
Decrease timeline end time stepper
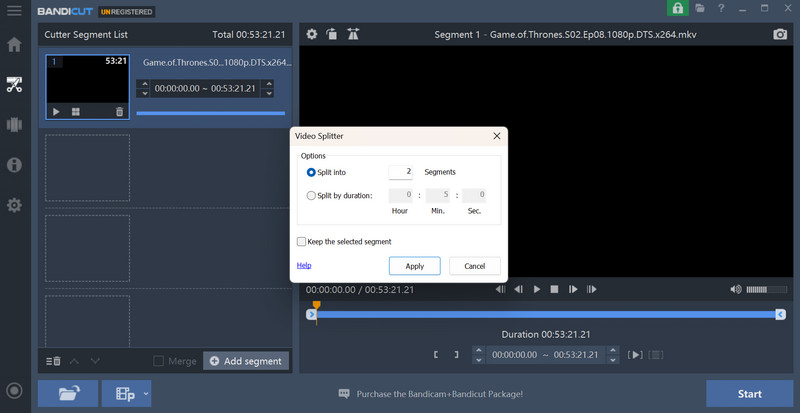click(x=613, y=359)
